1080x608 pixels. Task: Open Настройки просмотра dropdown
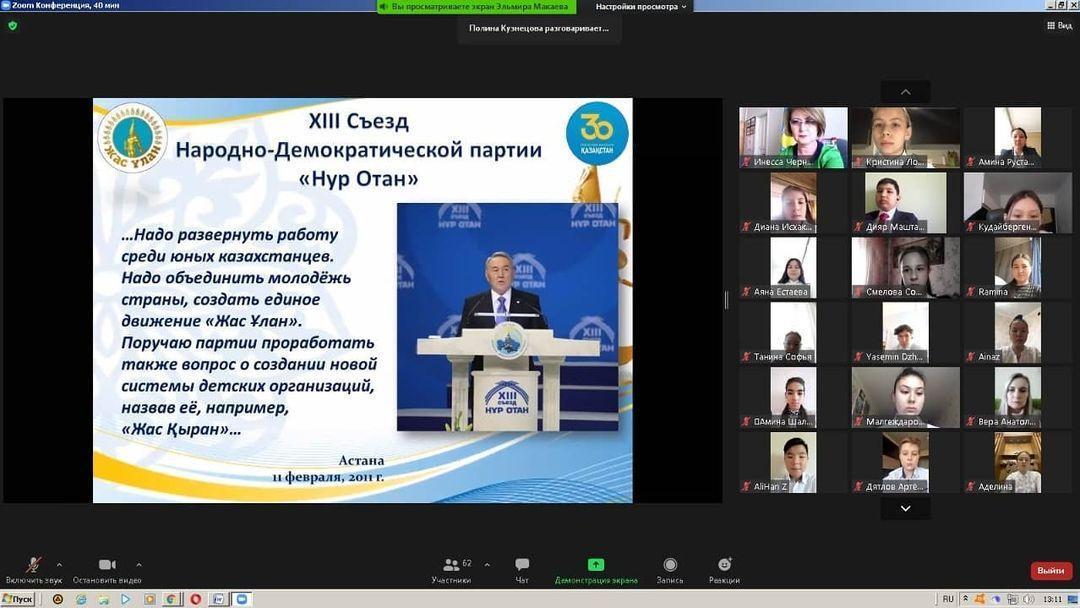641,6
